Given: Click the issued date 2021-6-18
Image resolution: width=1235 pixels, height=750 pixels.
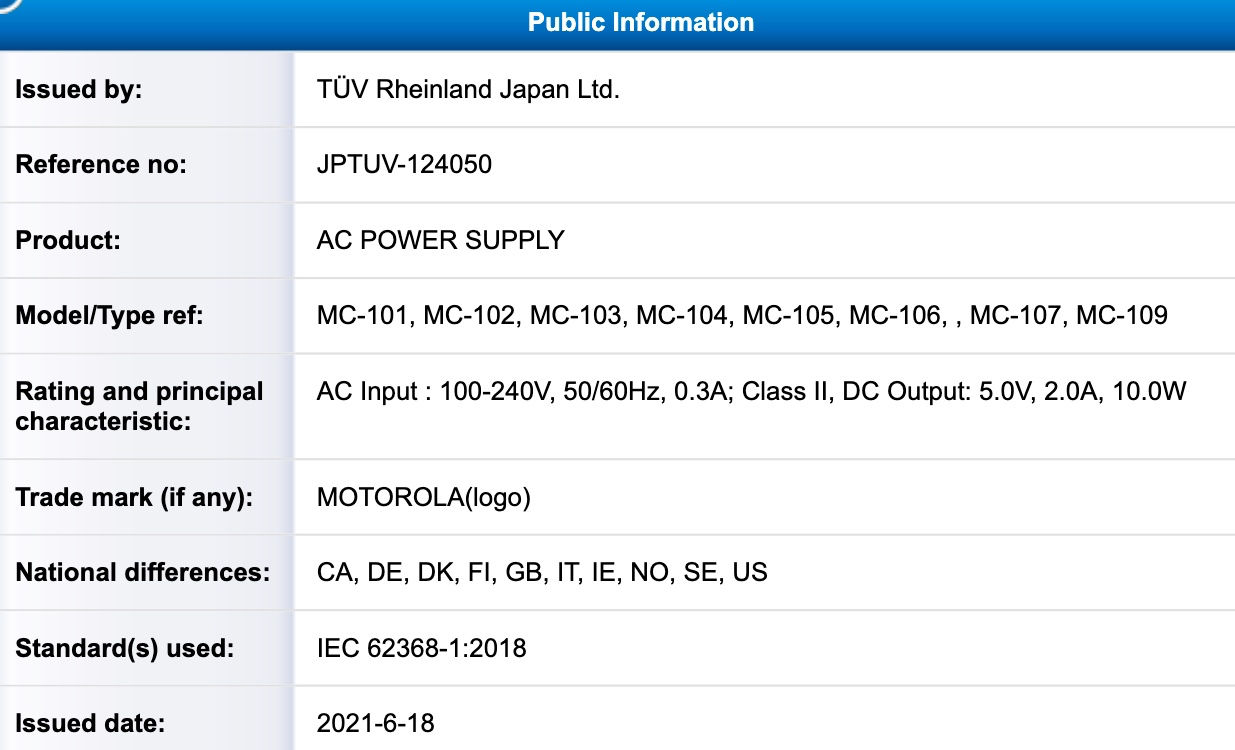Looking at the screenshot, I should [x=375, y=722].
